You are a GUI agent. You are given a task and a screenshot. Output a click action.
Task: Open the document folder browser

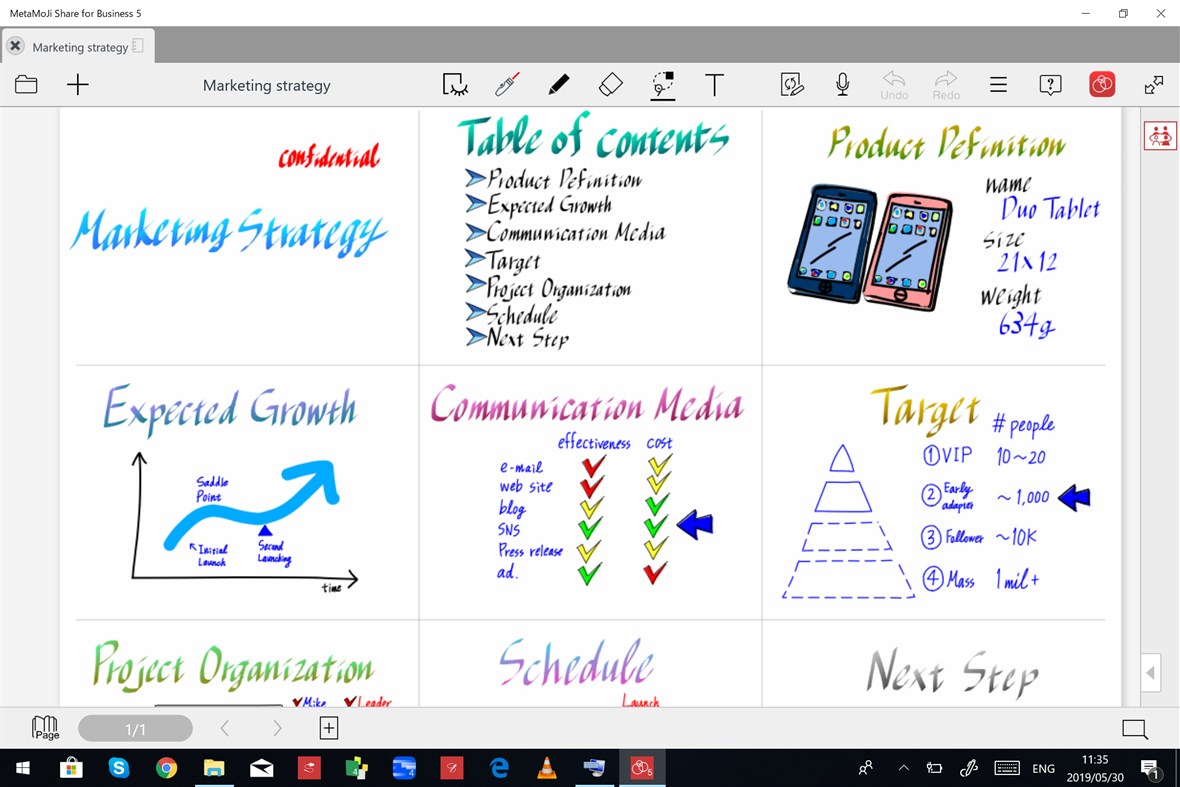click(26, 84)
